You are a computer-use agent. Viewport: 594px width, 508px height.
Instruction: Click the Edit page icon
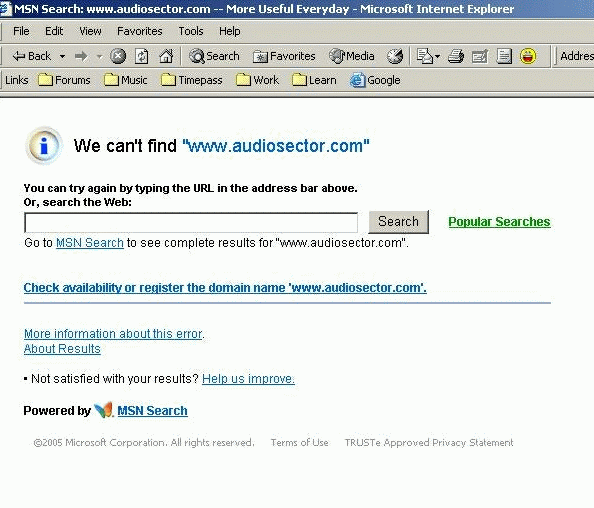click(480, 56)
